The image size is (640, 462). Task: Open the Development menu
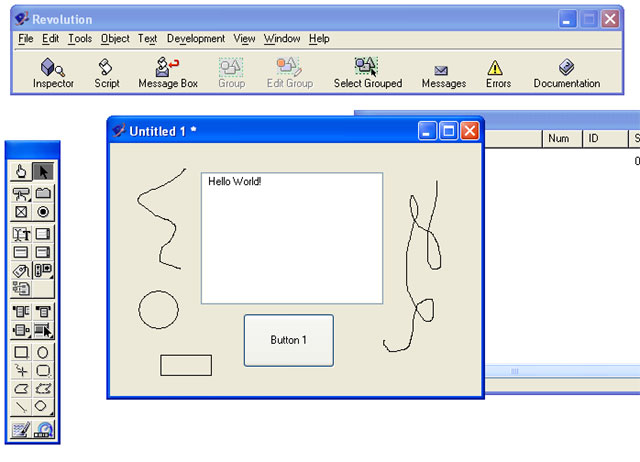click(196, 39)
